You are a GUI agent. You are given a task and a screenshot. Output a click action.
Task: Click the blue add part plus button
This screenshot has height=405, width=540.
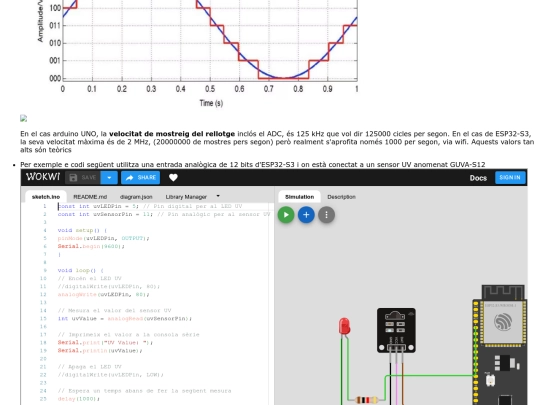pos(306,215)
